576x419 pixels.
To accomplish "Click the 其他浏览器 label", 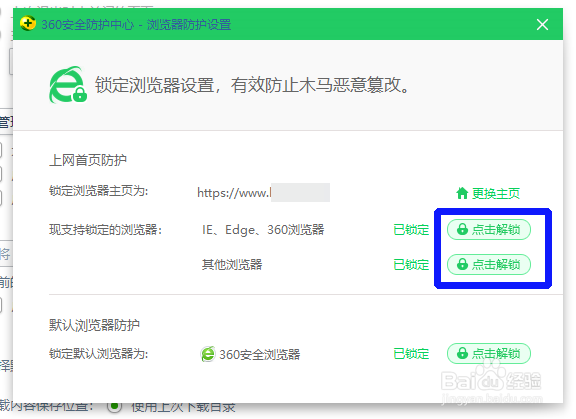I will [x=232, y=264].
